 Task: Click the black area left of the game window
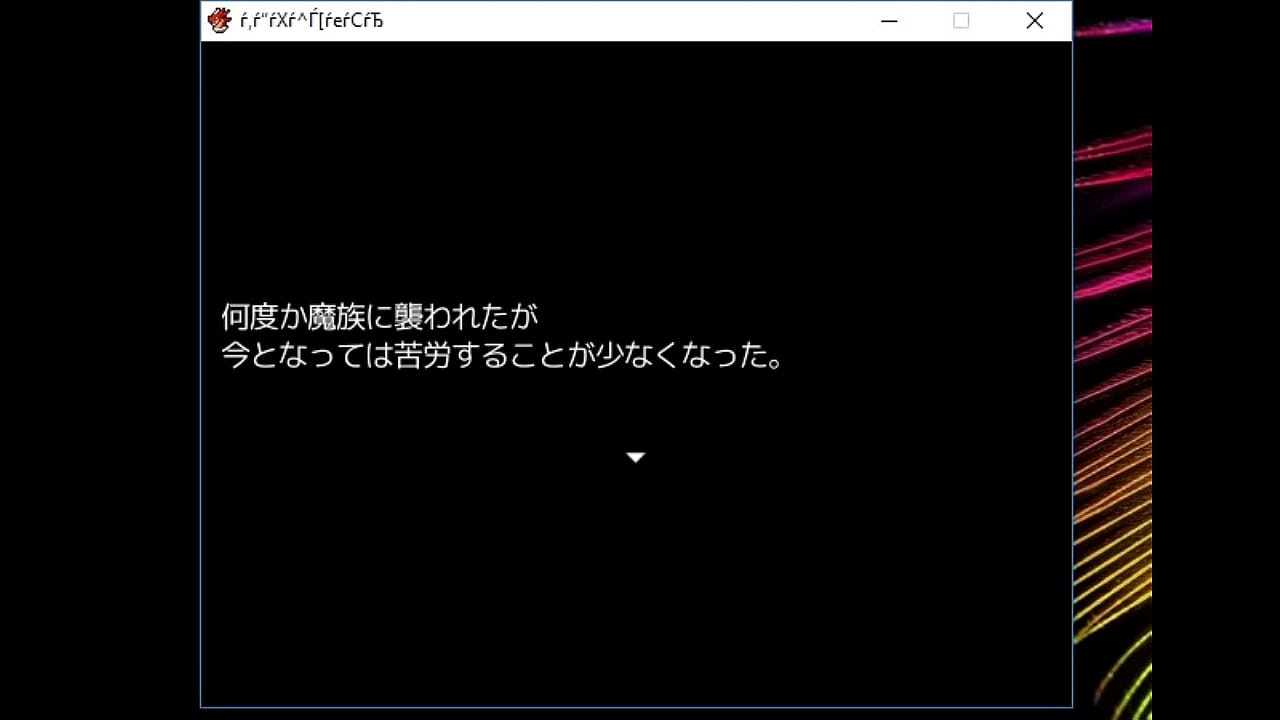point(100,360)
